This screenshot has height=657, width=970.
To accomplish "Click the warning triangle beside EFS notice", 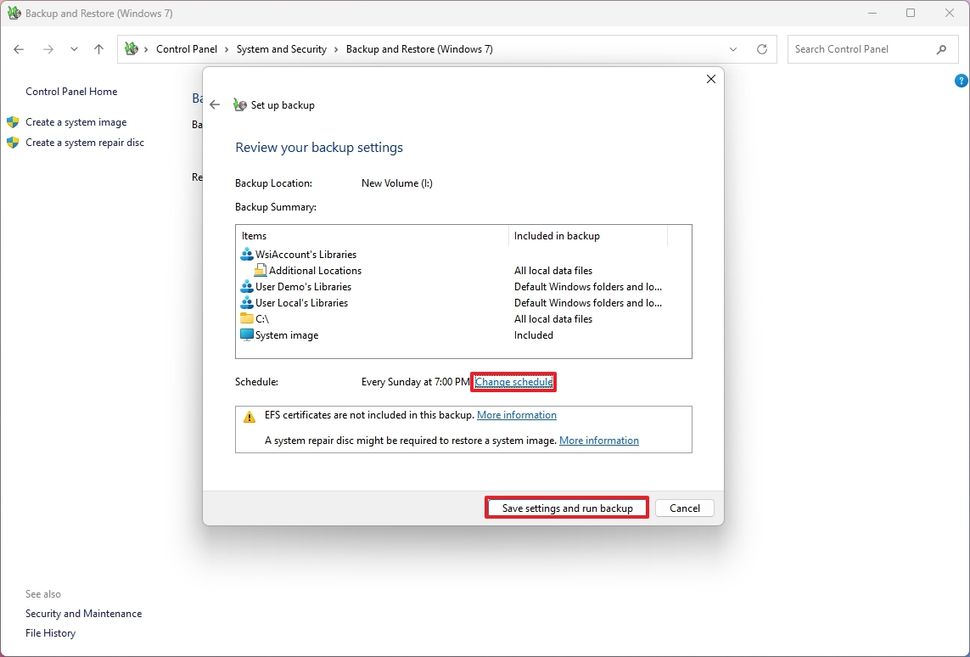I will [249, 415].
